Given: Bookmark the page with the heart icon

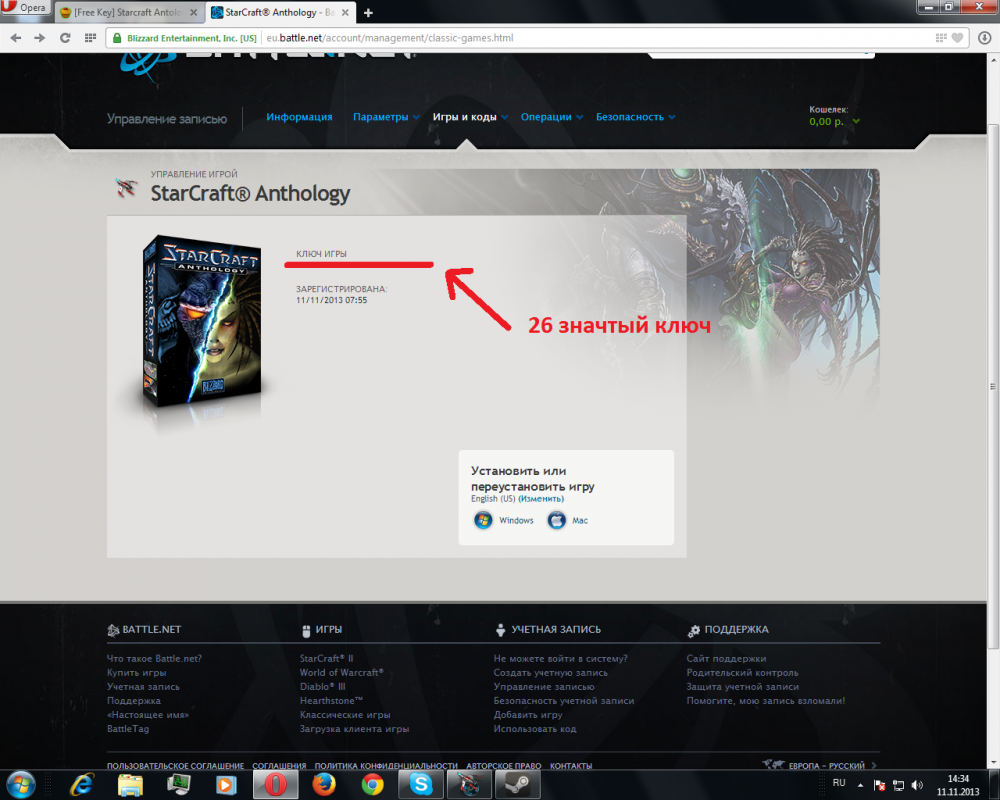Looking at the screenshot, I should 957,38.
